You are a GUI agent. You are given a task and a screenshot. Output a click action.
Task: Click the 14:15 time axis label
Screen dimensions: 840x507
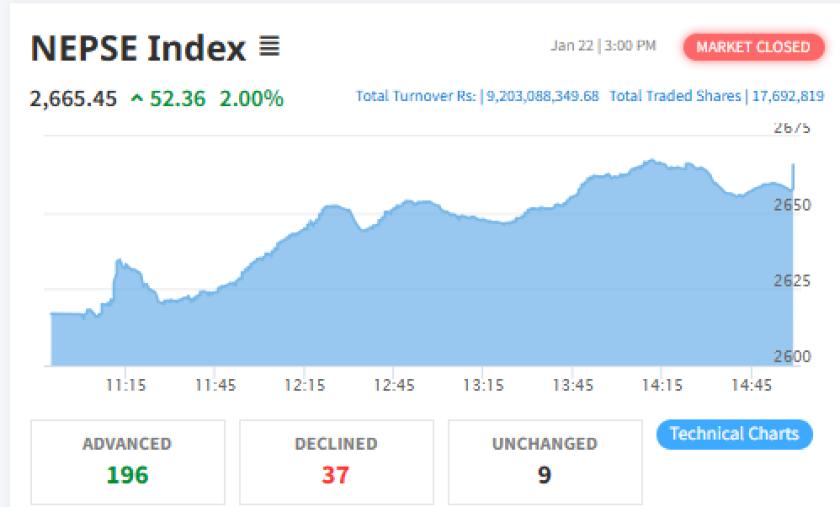(x=662, y=385)
